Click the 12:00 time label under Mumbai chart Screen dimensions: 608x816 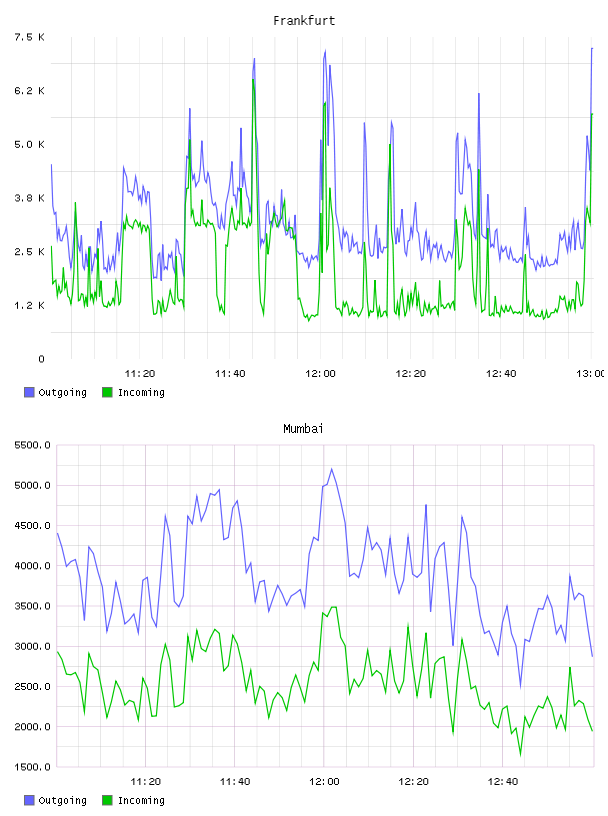click(324, 781)
